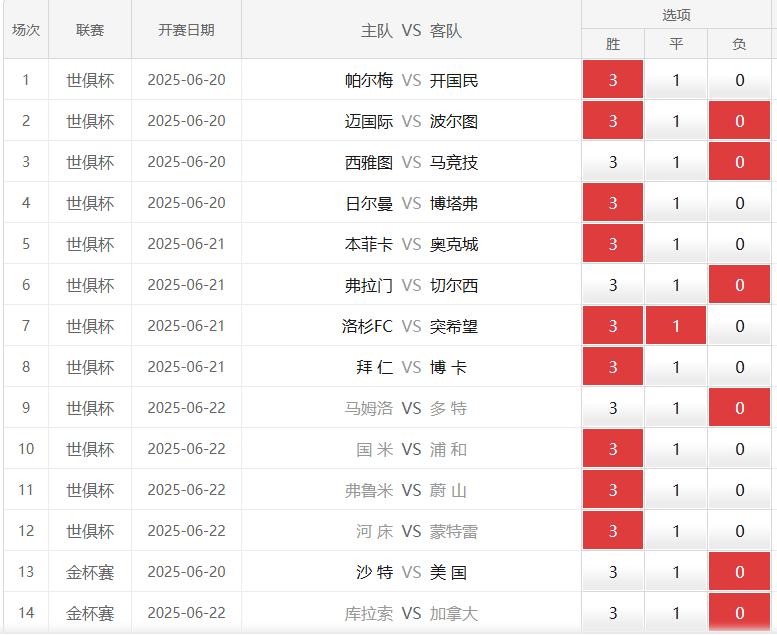The image size is (777, 635).
Task: Click 金杯赛 league cell in match 13
Action: [90, 572]
